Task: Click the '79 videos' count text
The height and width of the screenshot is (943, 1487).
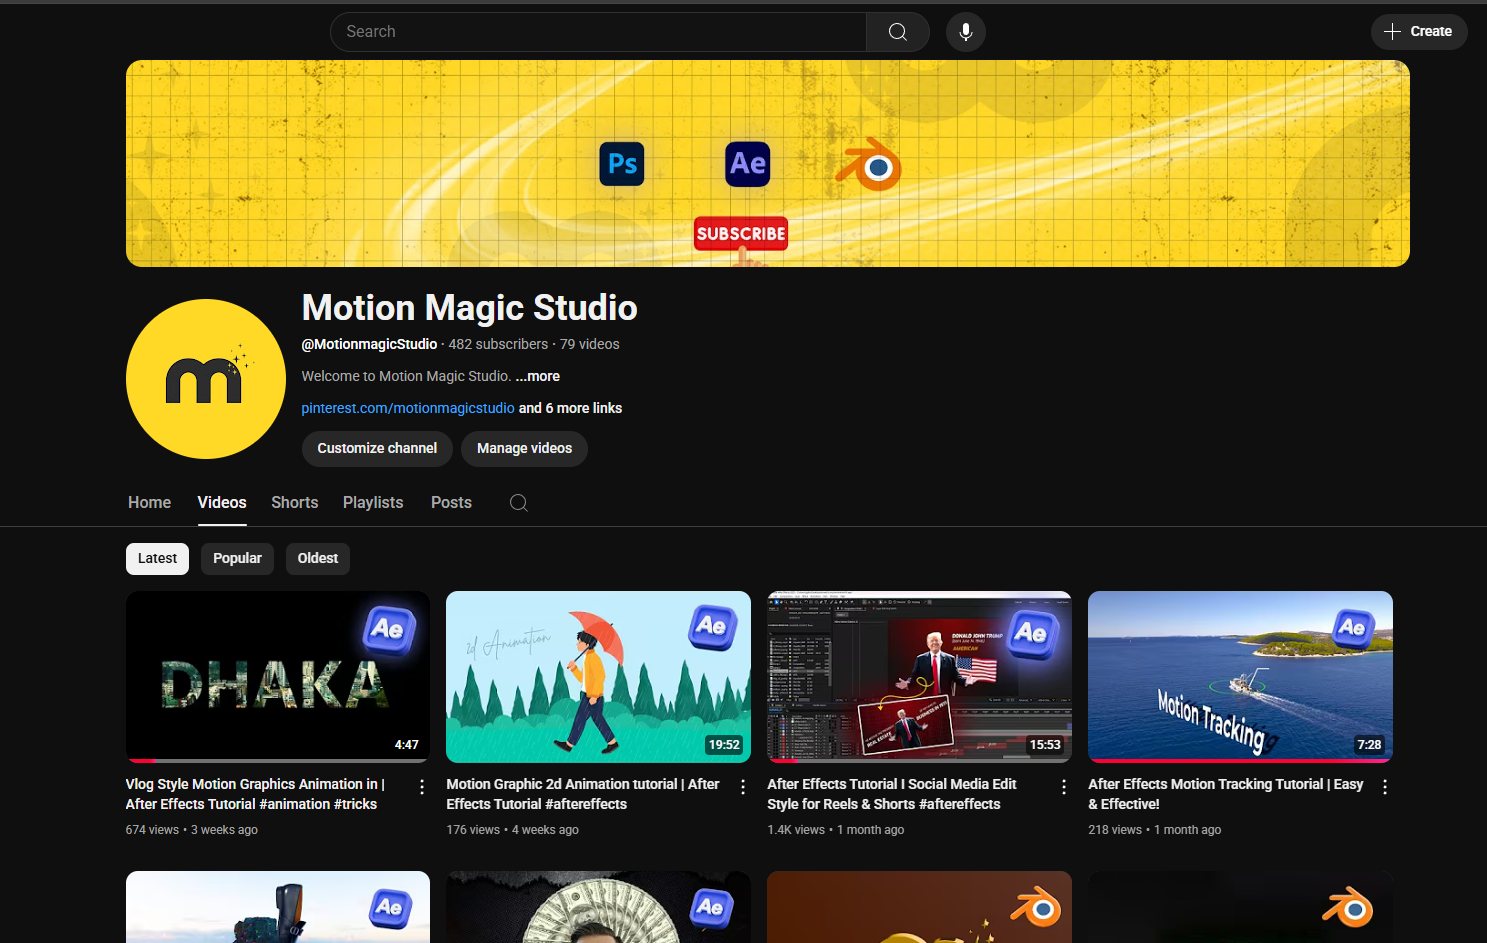Action: pyautogui.click(x=590, y=344)
